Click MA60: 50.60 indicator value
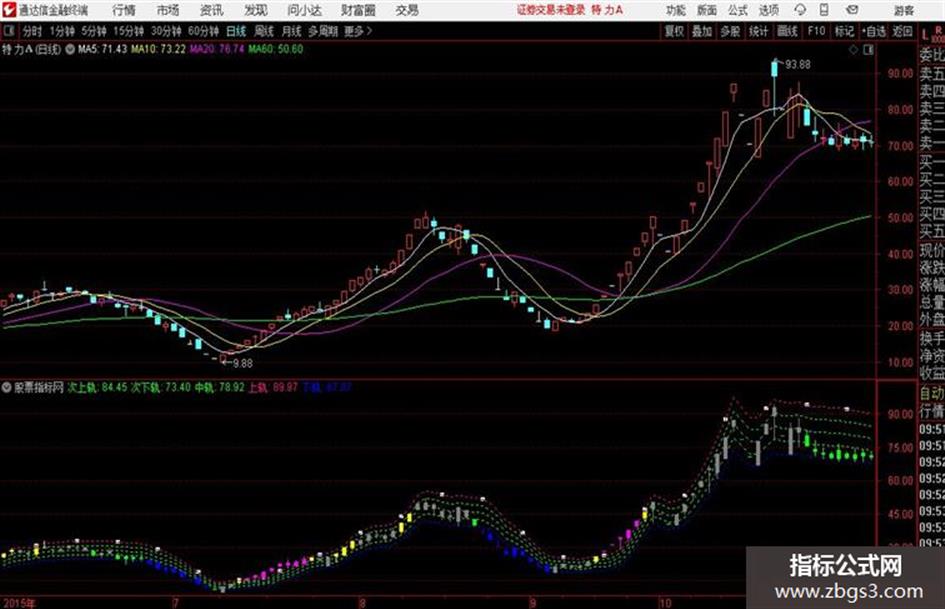945x609 pixels. point(275,49)
